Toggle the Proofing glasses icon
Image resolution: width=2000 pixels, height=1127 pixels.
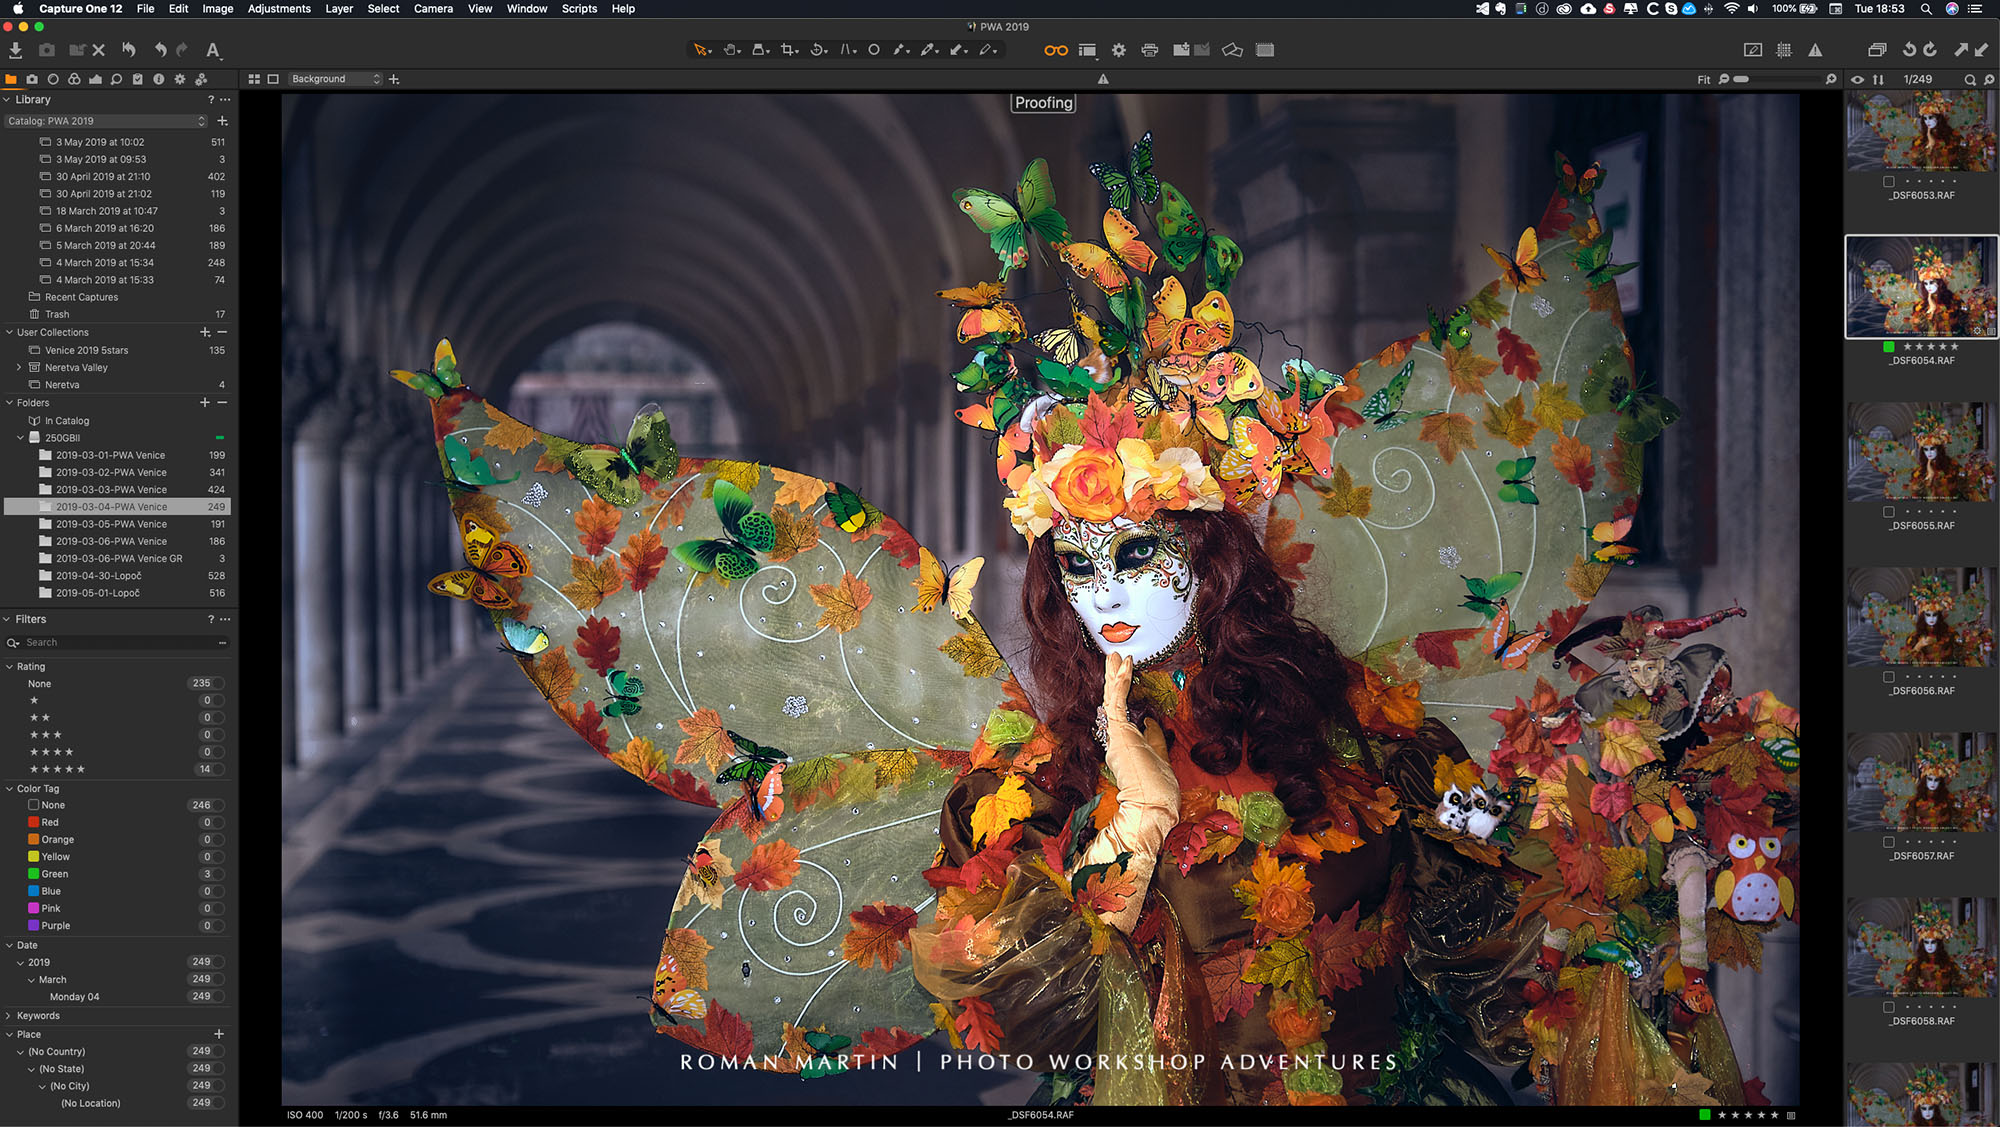coord(1056,50)
